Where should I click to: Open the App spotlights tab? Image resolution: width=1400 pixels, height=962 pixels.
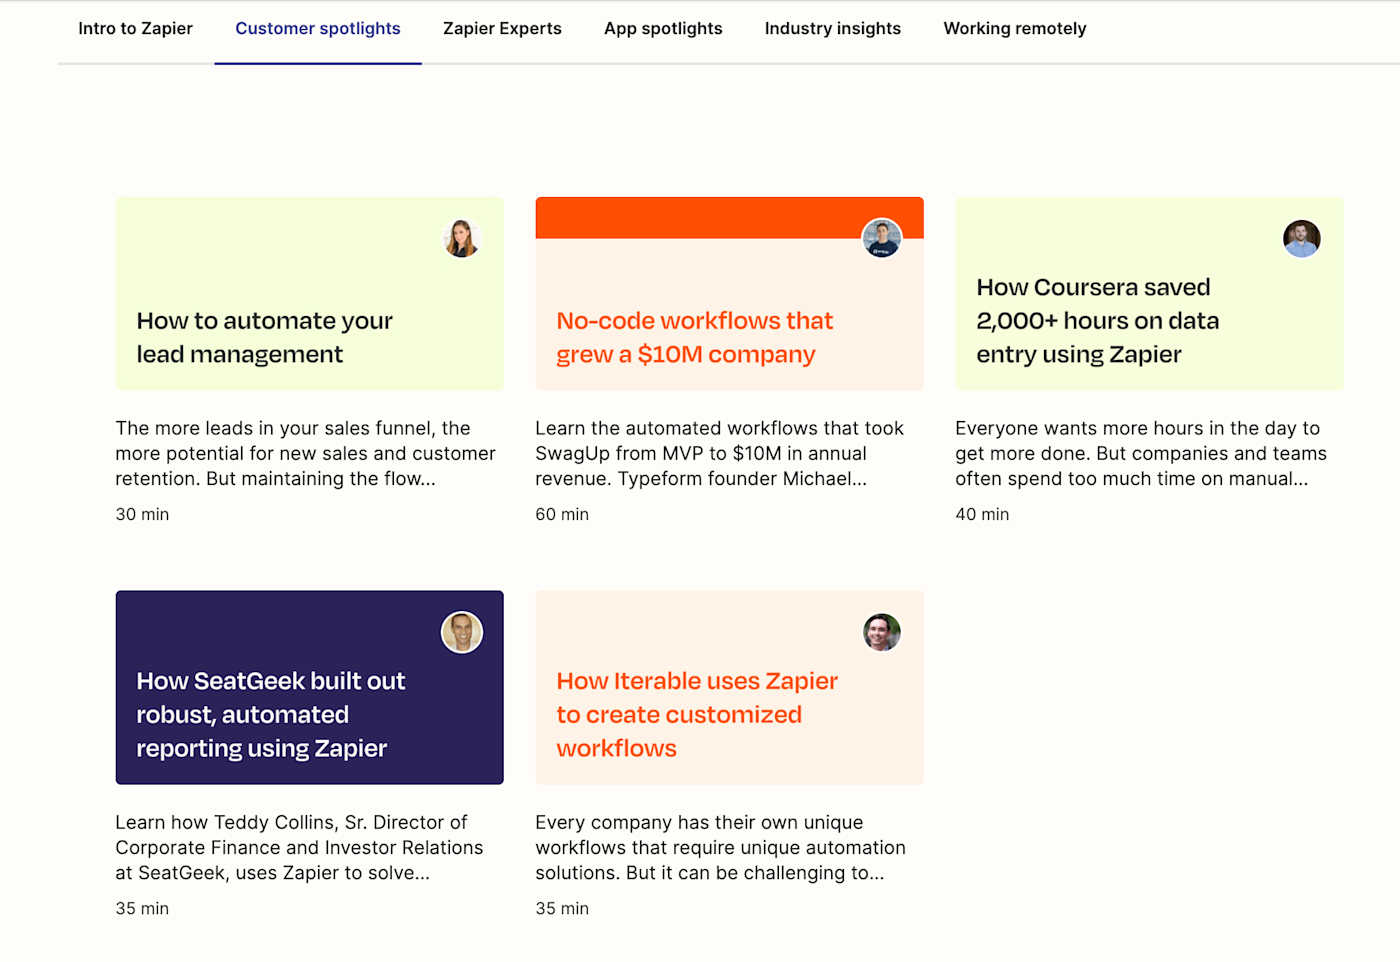tap(663, 29)
